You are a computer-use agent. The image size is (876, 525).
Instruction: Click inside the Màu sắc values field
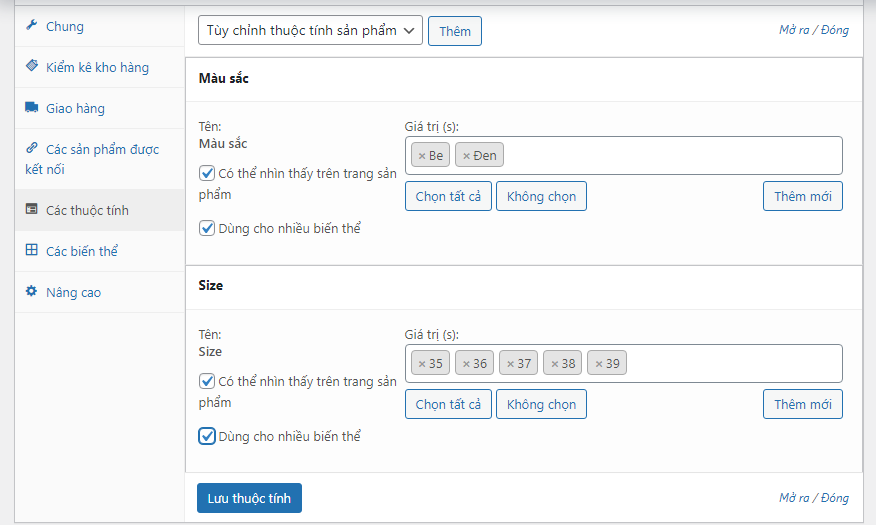click(670, 156)
